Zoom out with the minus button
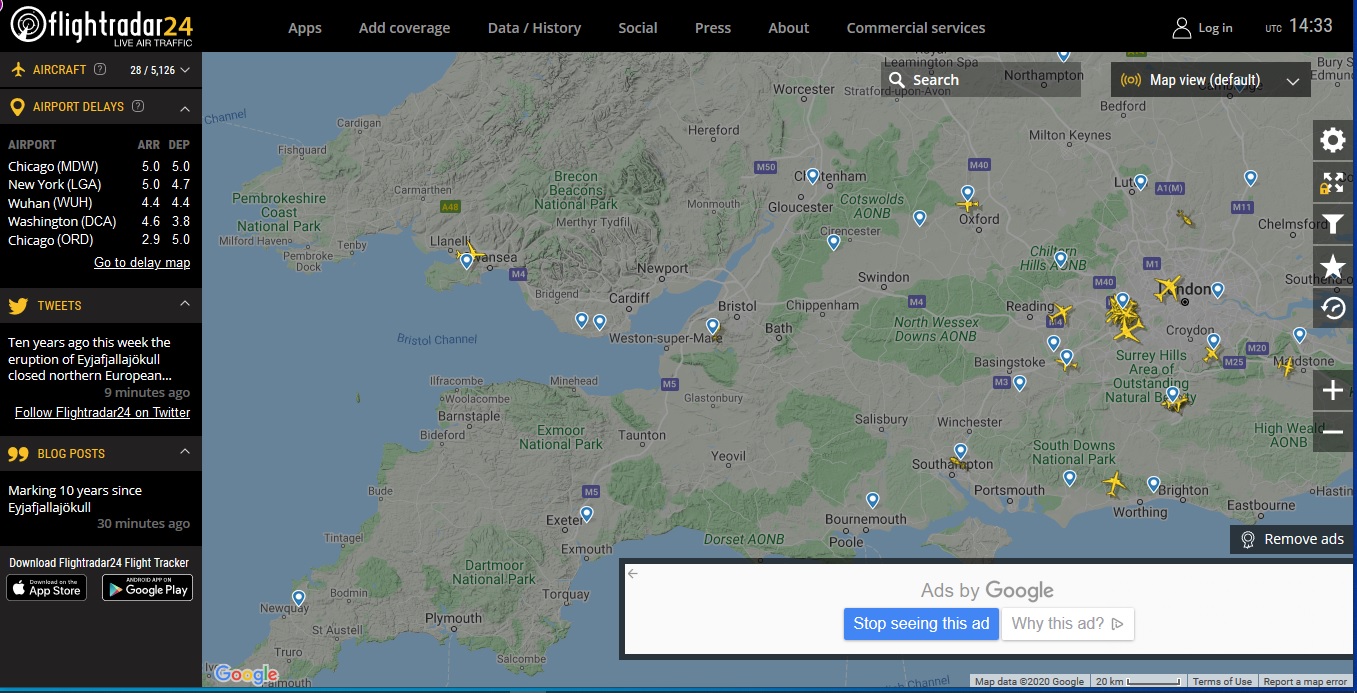1357x693 pixels. 1332,432
